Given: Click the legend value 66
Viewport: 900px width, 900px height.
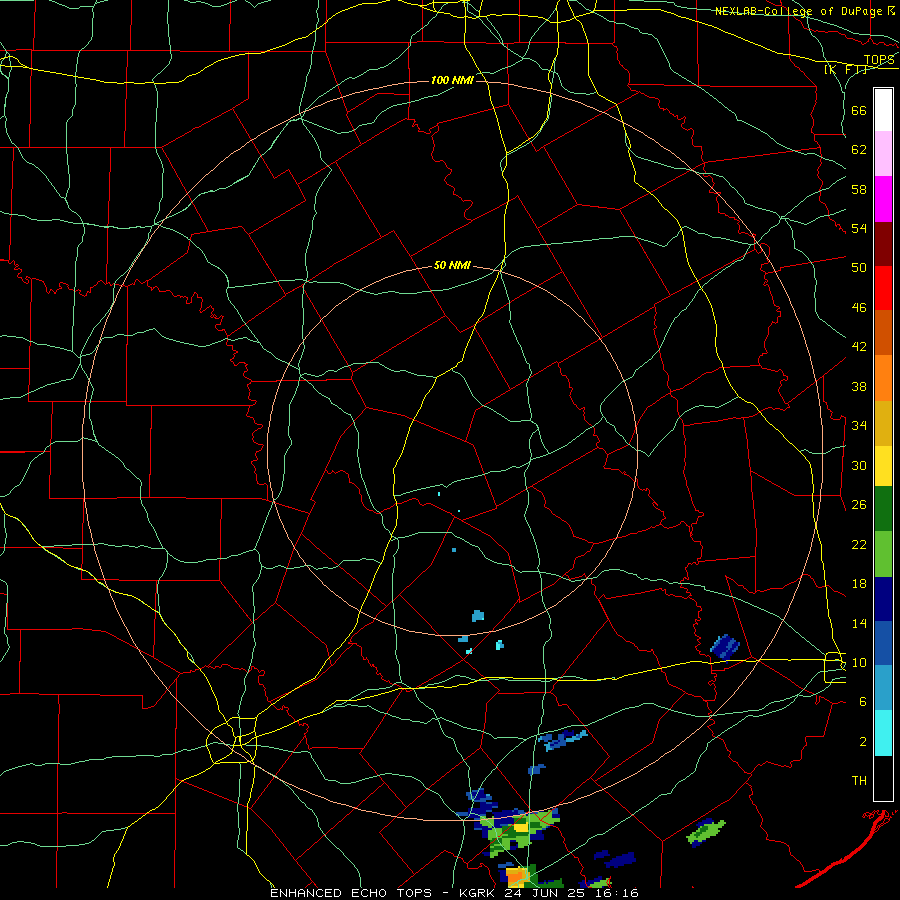Looking at the screenshot, I should (x=859, y=110).
